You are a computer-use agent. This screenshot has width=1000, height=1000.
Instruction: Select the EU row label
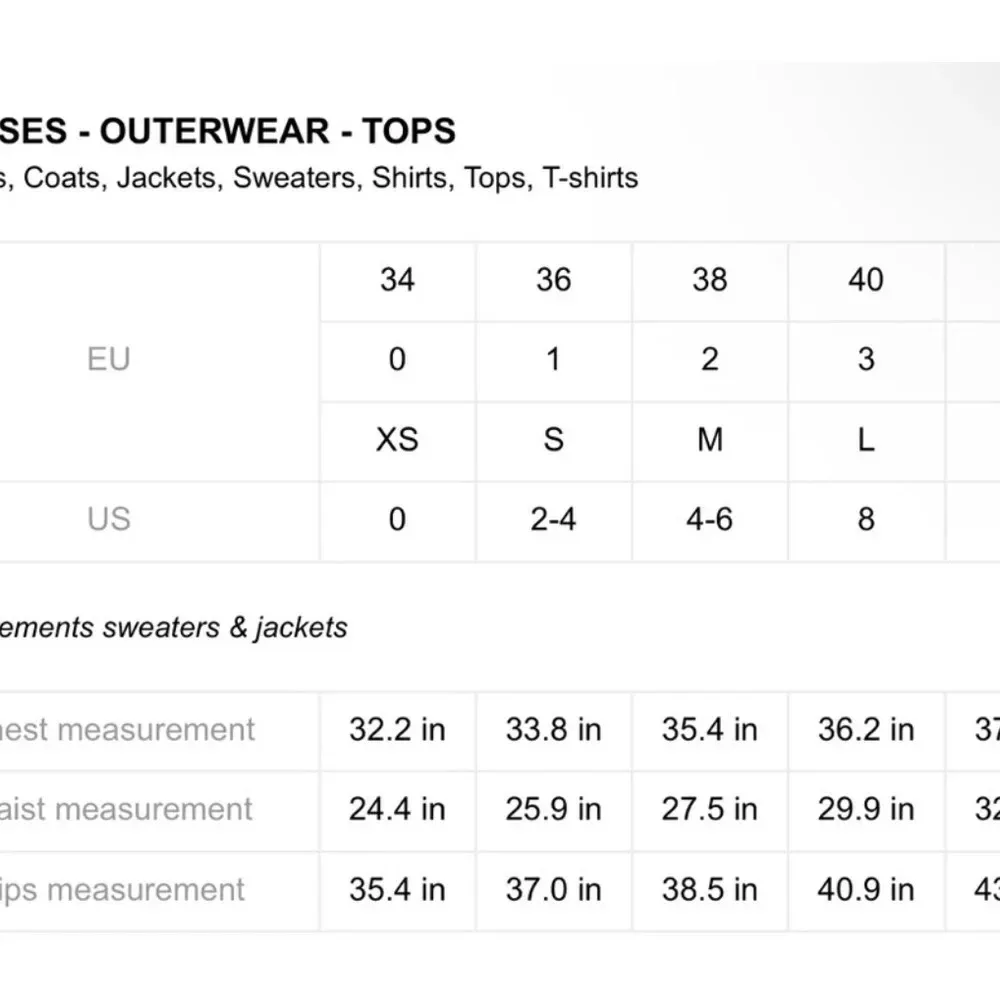point(109,359)
